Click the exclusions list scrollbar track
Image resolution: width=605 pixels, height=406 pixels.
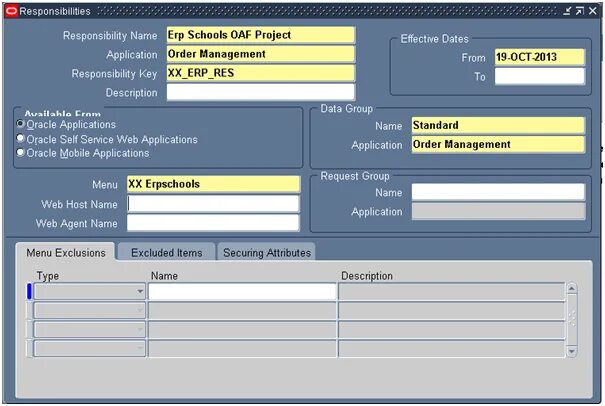(571, 320)
